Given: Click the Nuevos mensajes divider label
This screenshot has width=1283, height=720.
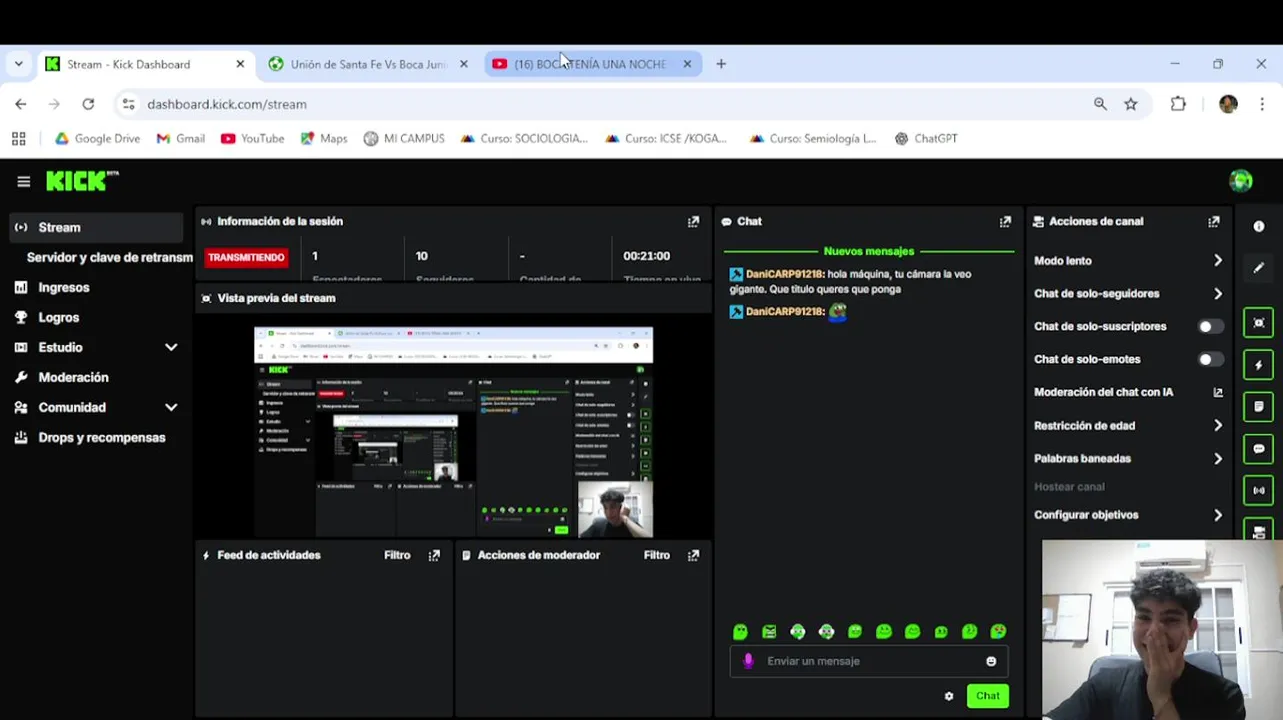Looking at the screenshot, I should 868,251.
